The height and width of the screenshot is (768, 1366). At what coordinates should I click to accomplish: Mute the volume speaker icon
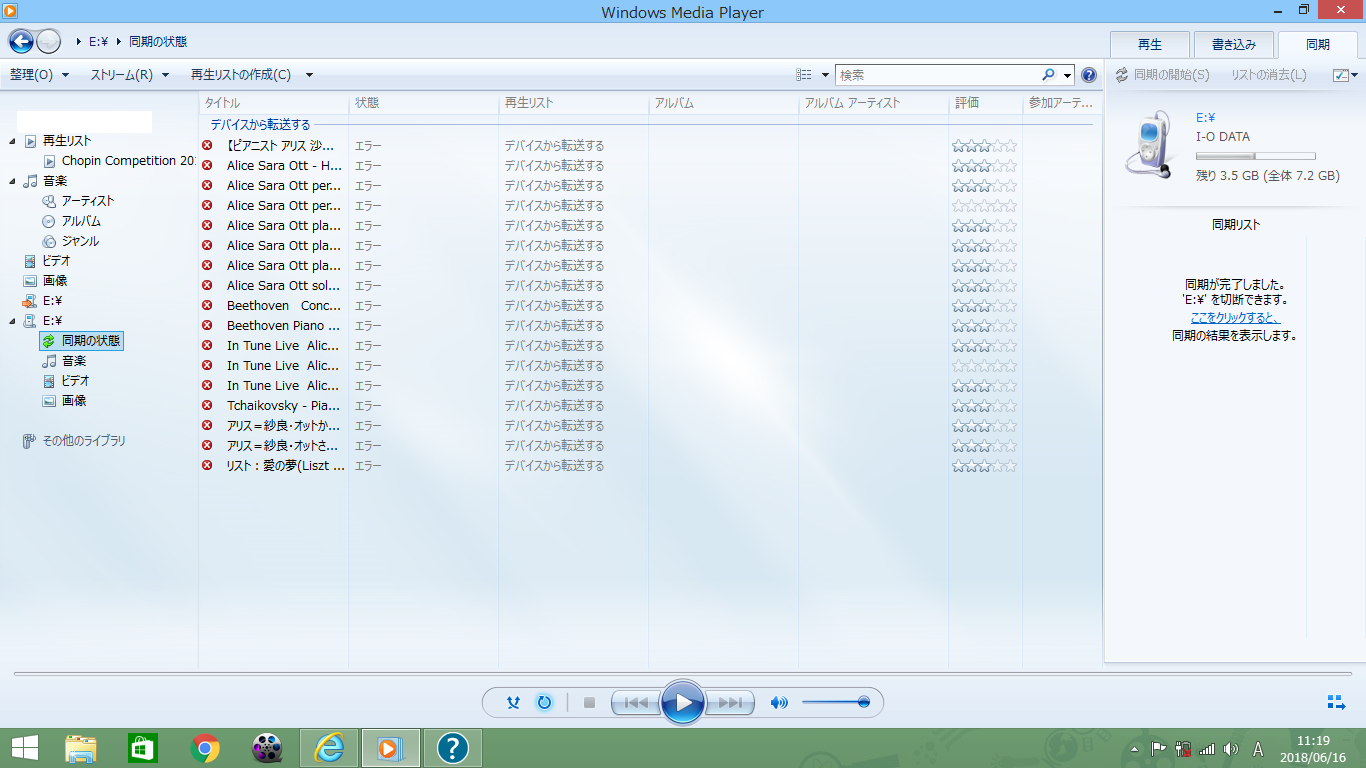point(778,703)
